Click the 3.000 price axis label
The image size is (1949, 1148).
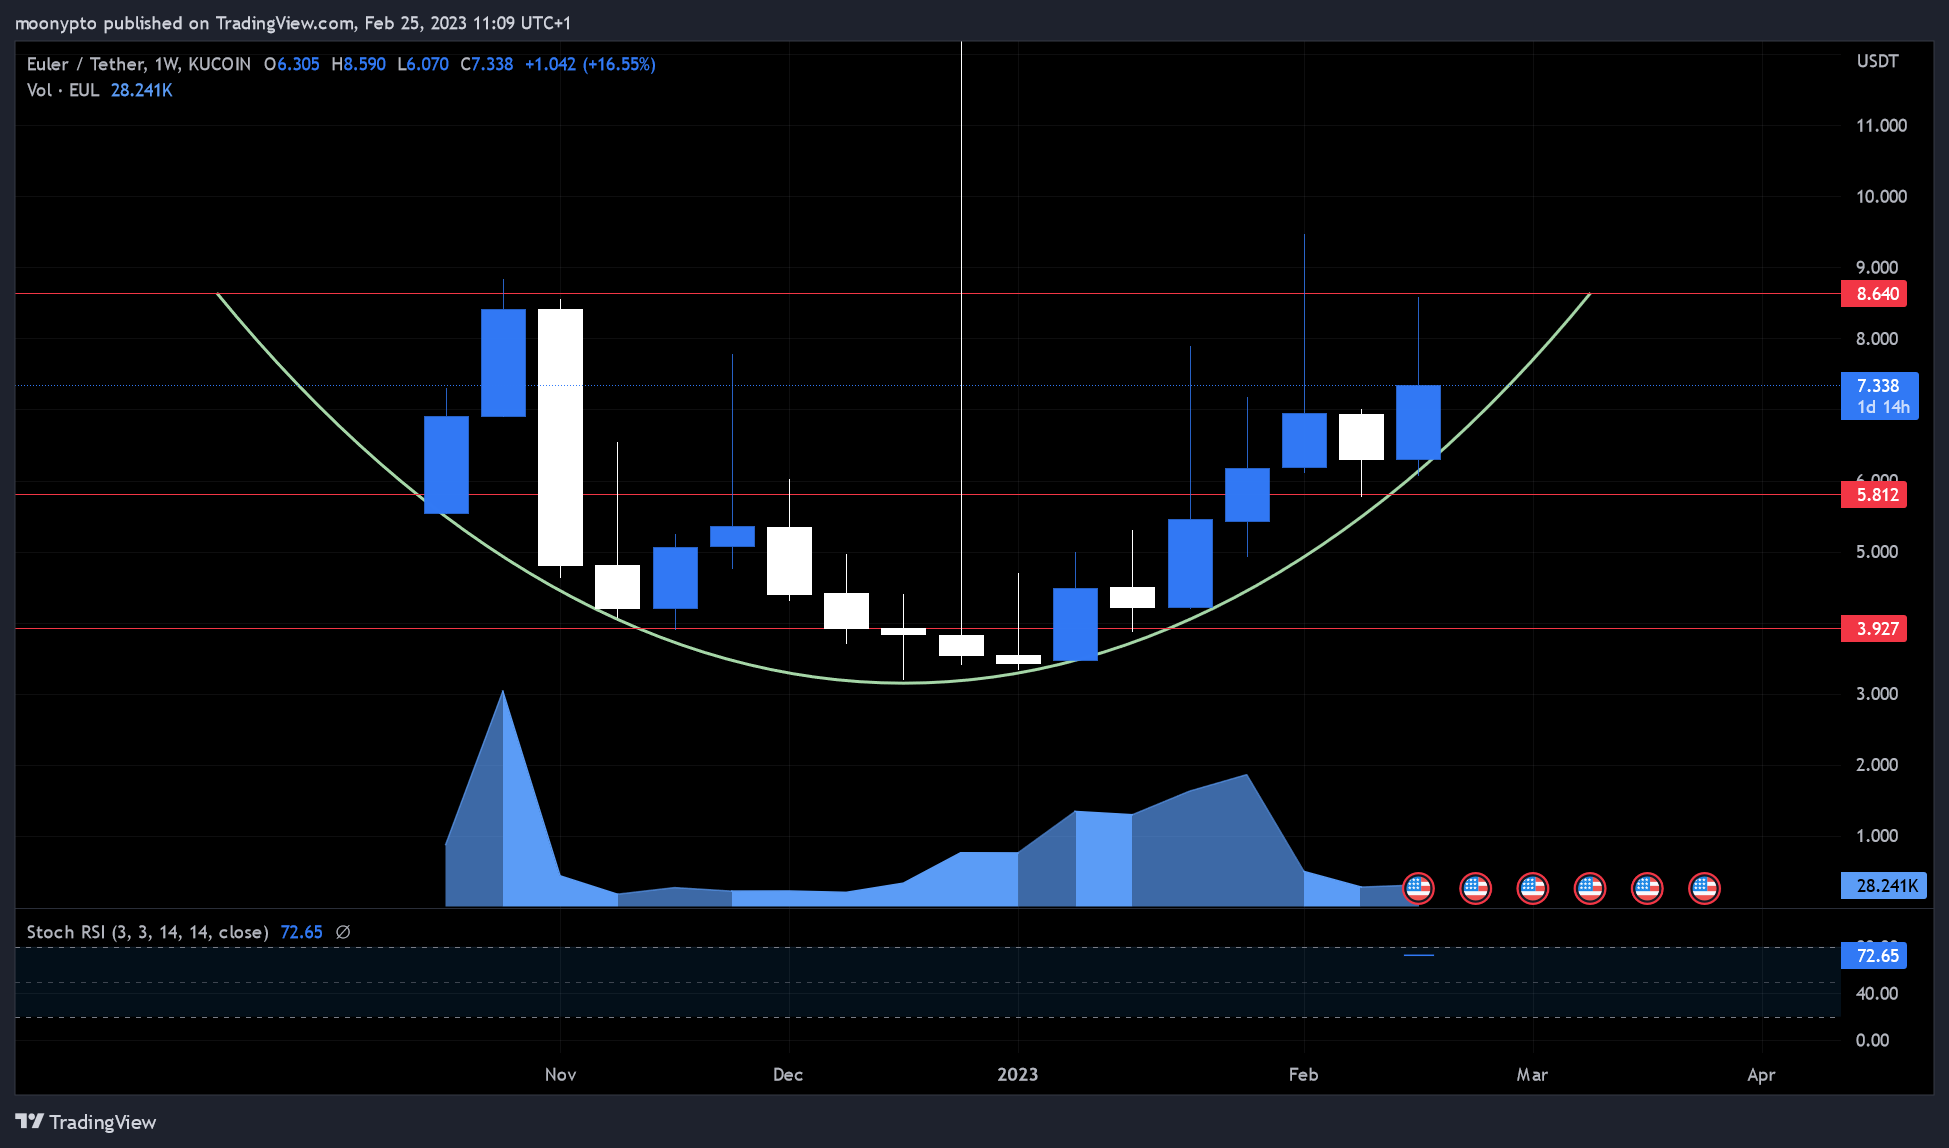(x=1877, y=694)
